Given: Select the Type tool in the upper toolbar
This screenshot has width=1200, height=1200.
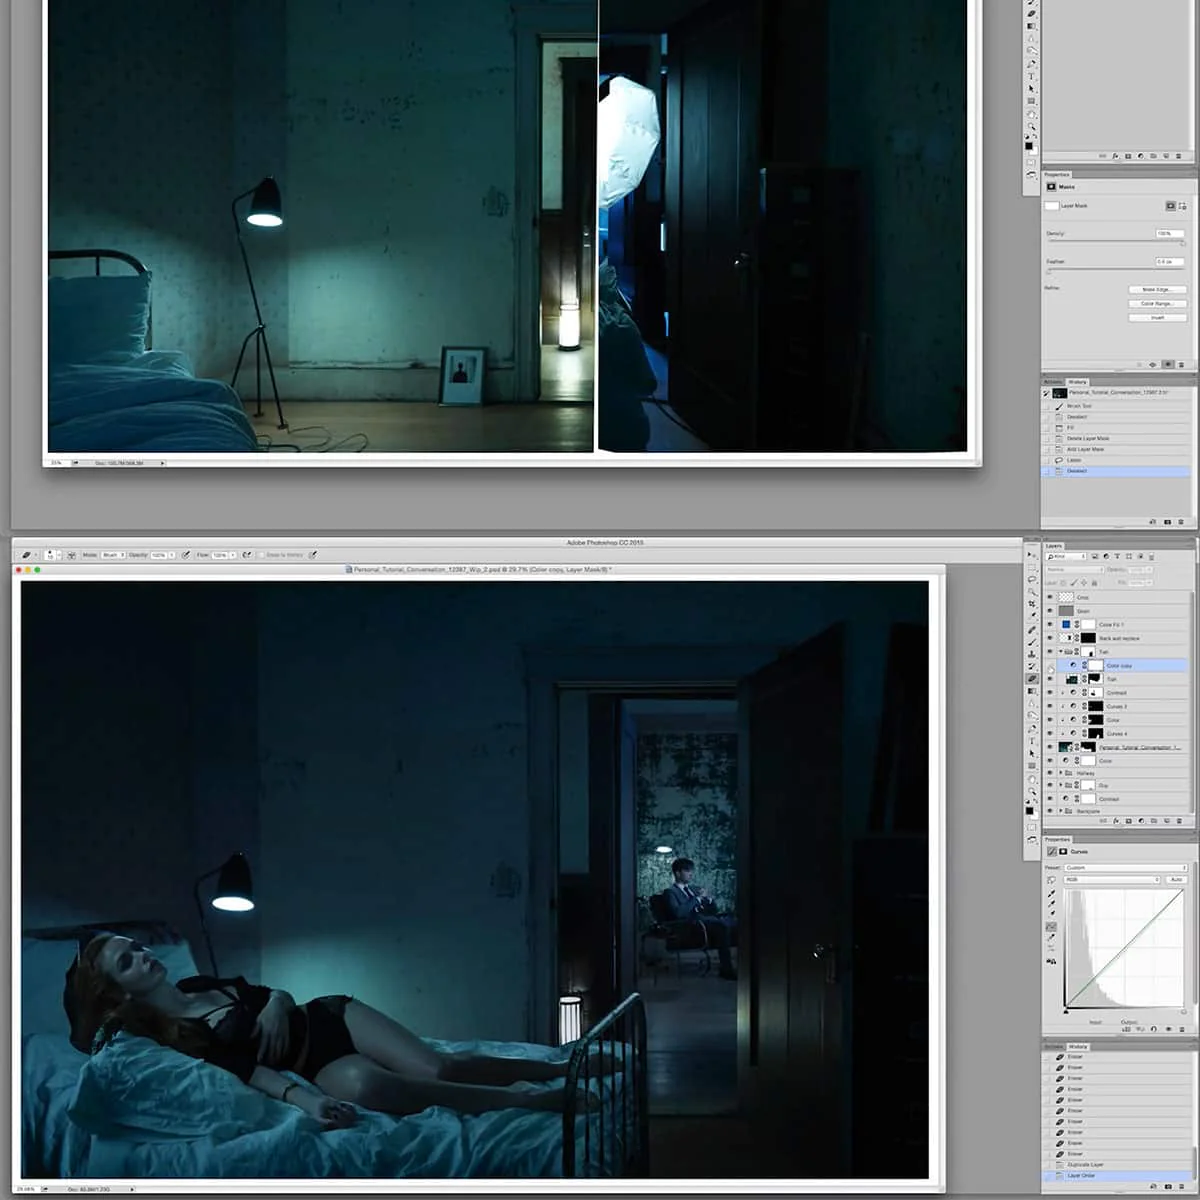Looking at the screenshot, I should tap(1031, 76).
